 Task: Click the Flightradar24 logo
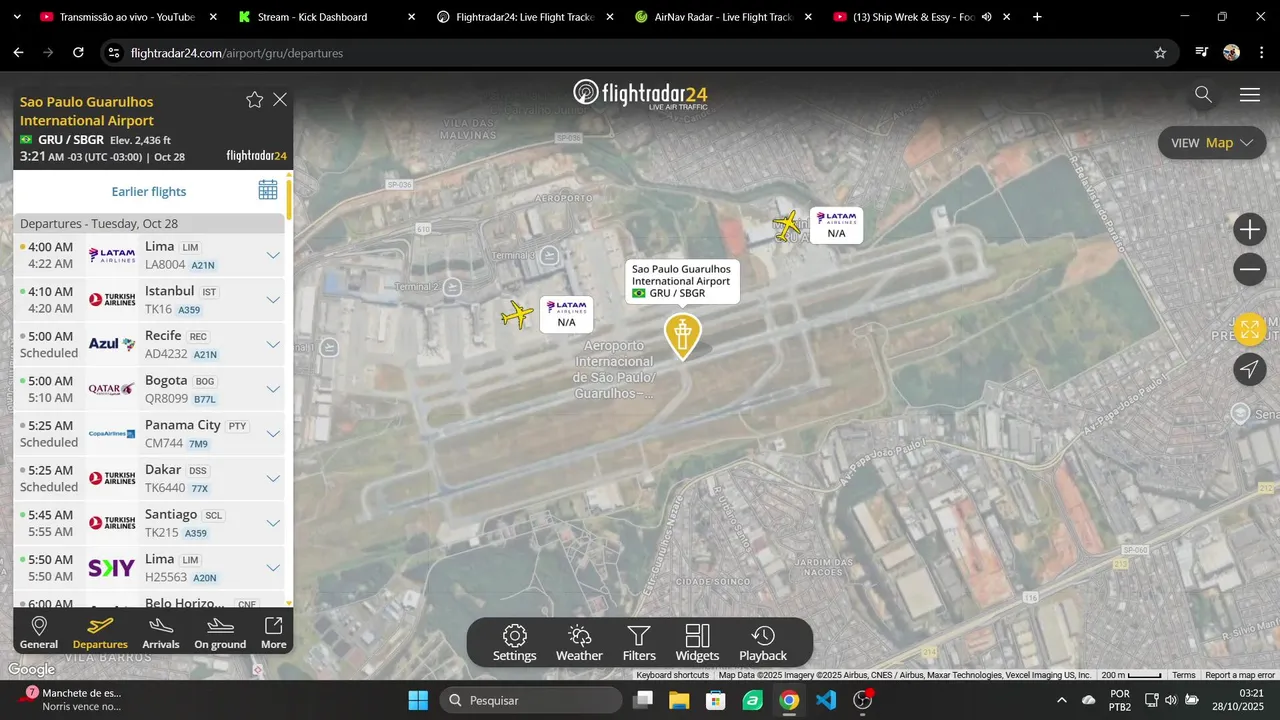pyautogui.click(x=640, y=95)
